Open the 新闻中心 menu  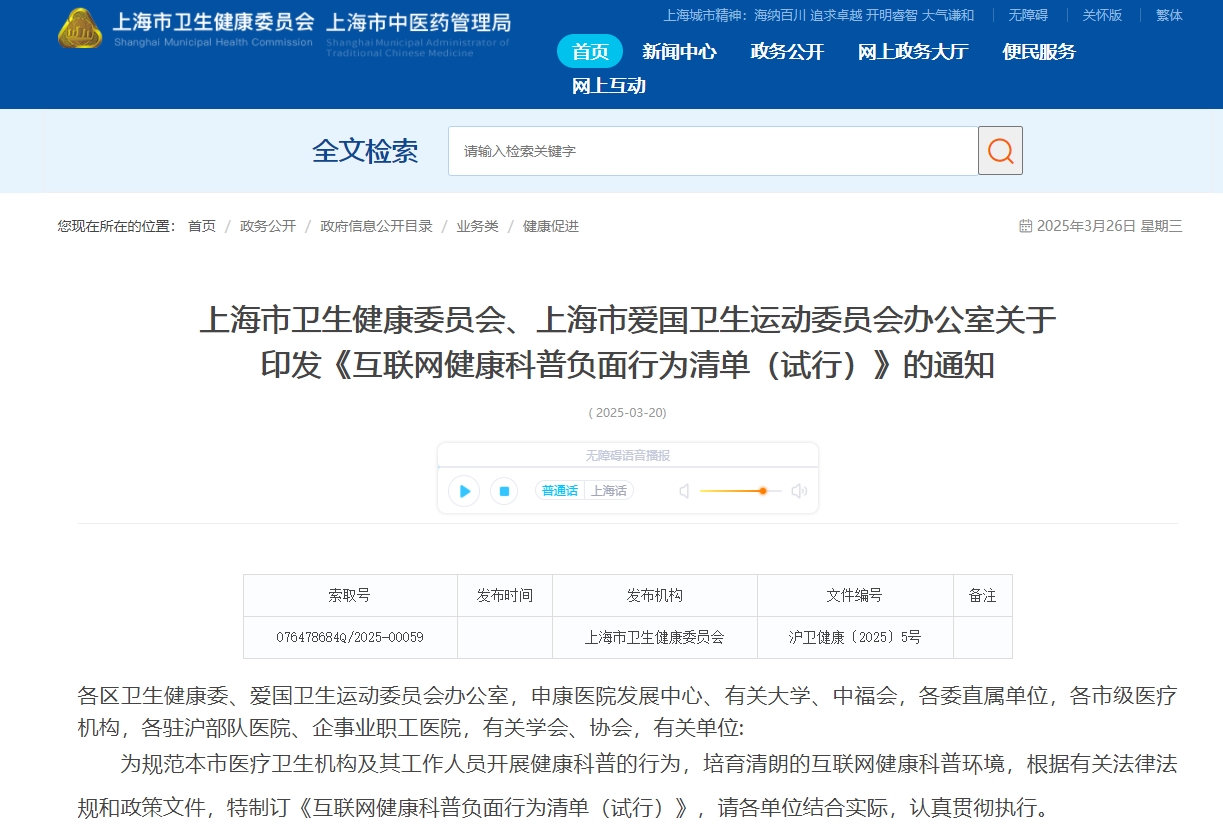click(679, 52)
